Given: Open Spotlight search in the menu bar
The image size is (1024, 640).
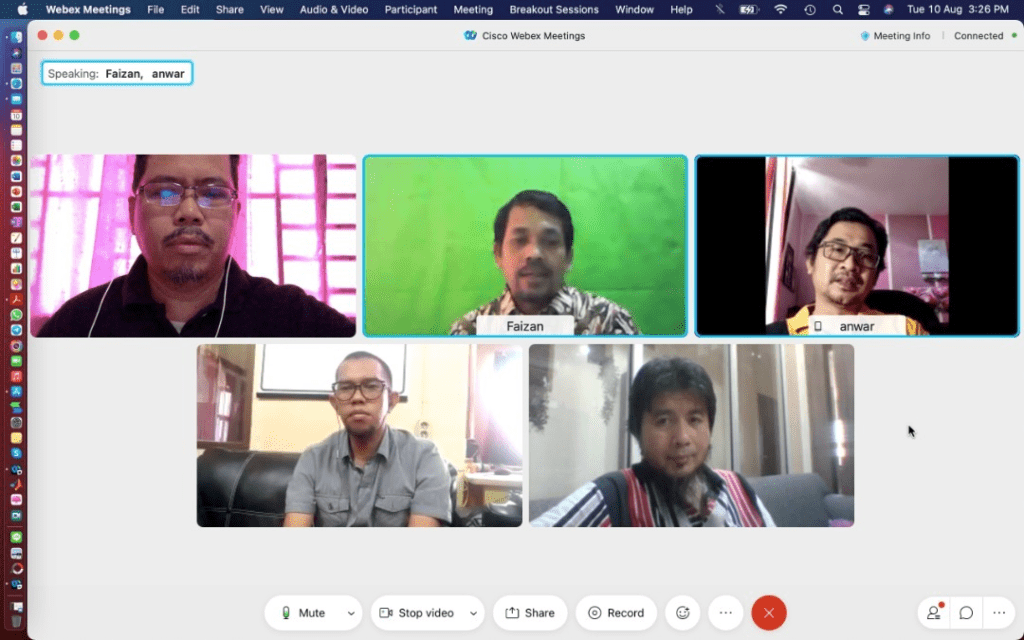Looking at the screenshot, I should pos(837,9).
